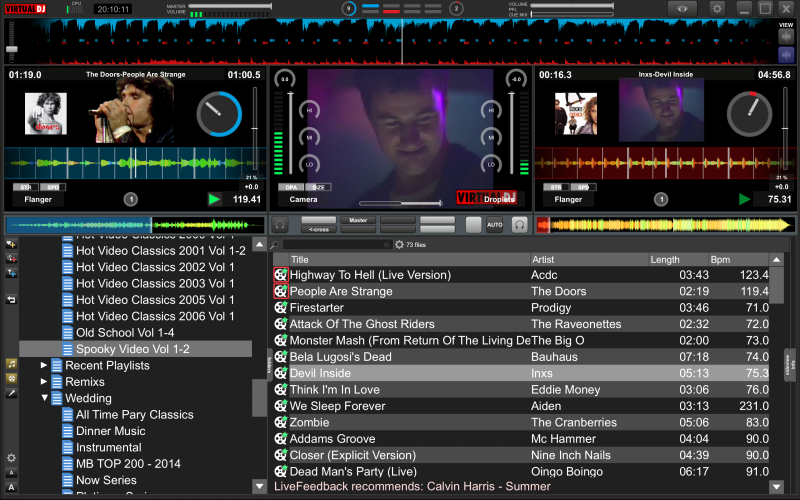Viewport: 800px width, 500px height.
Task: Click the left deck jog wheel
Action: 219,114
